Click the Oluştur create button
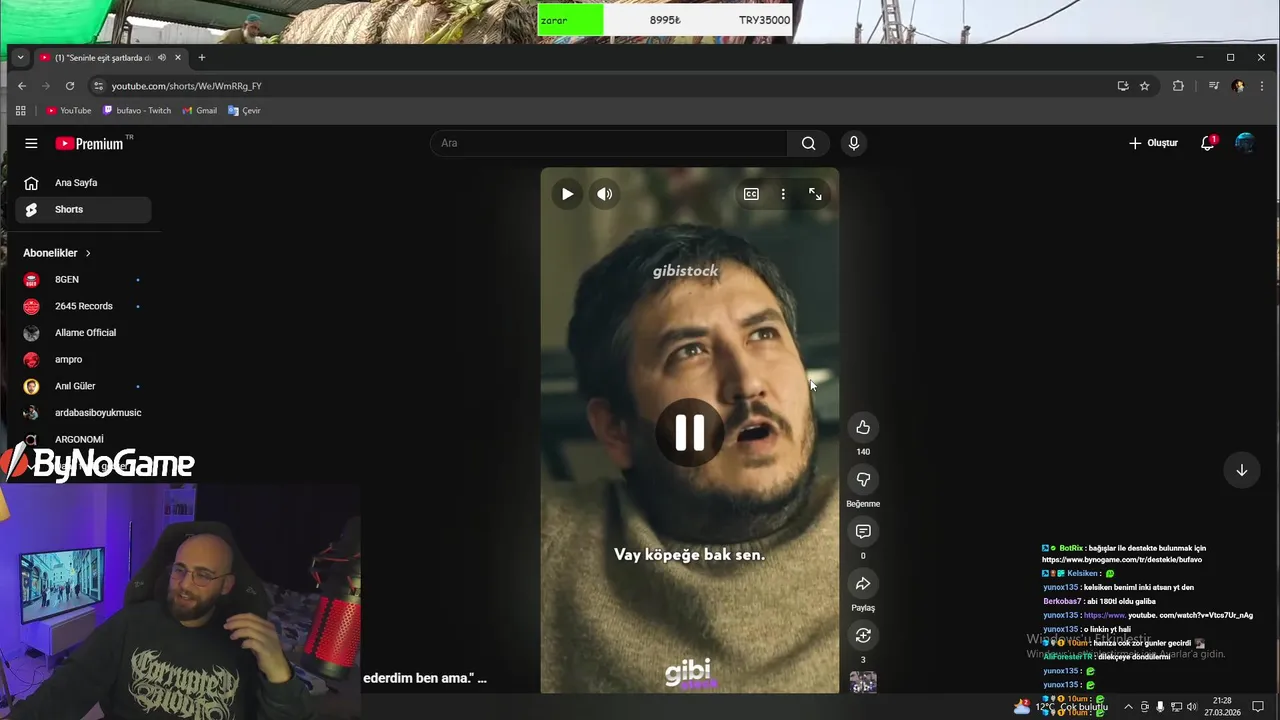Screen dimensions: 1280x720 (x=1153, y=143)
